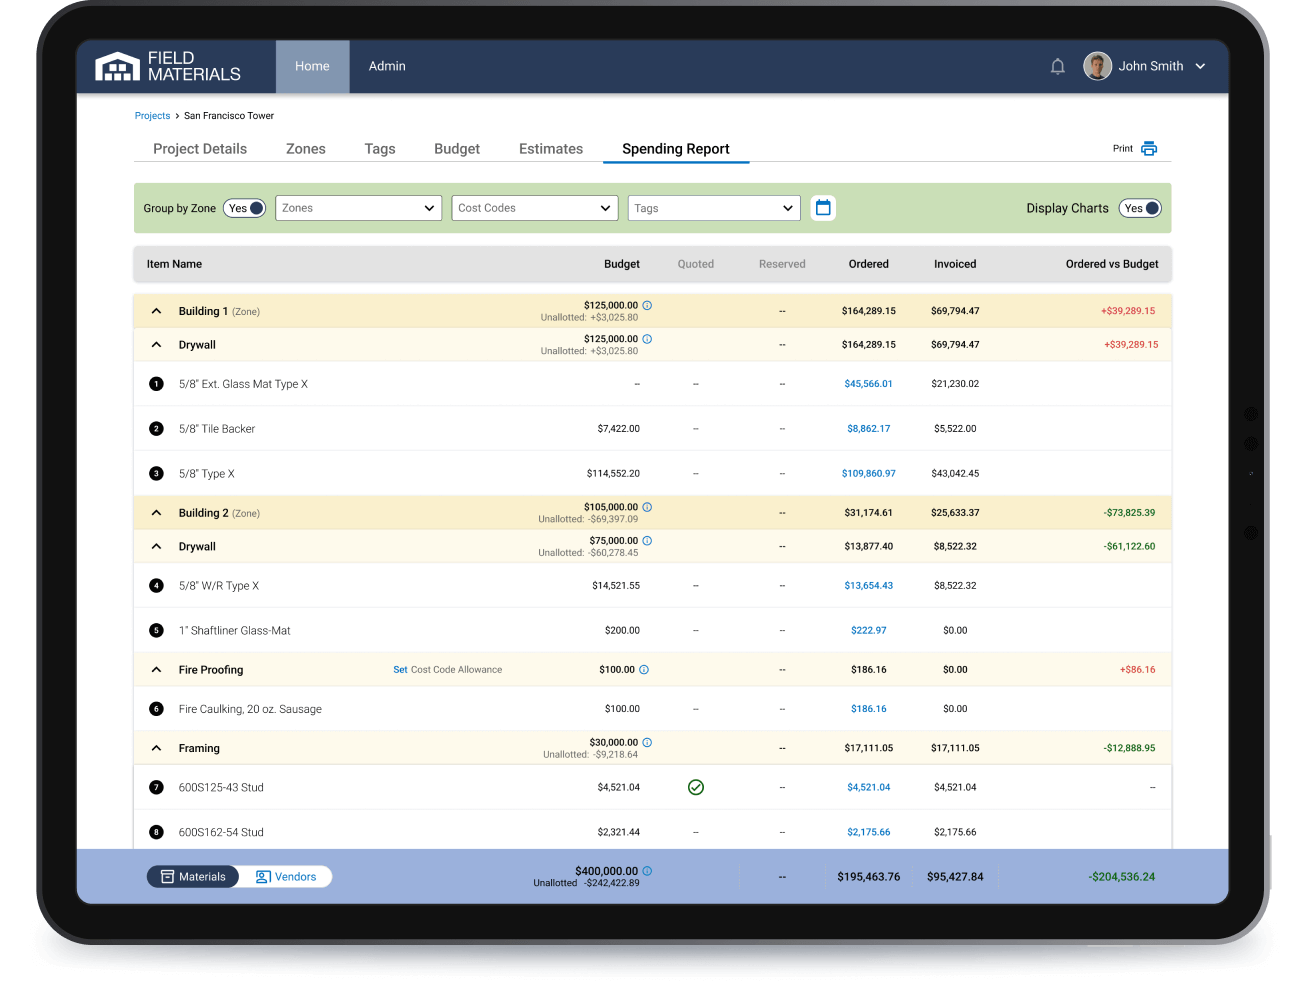Print the spending report
1307x990 pixels.
point(1133,147)
